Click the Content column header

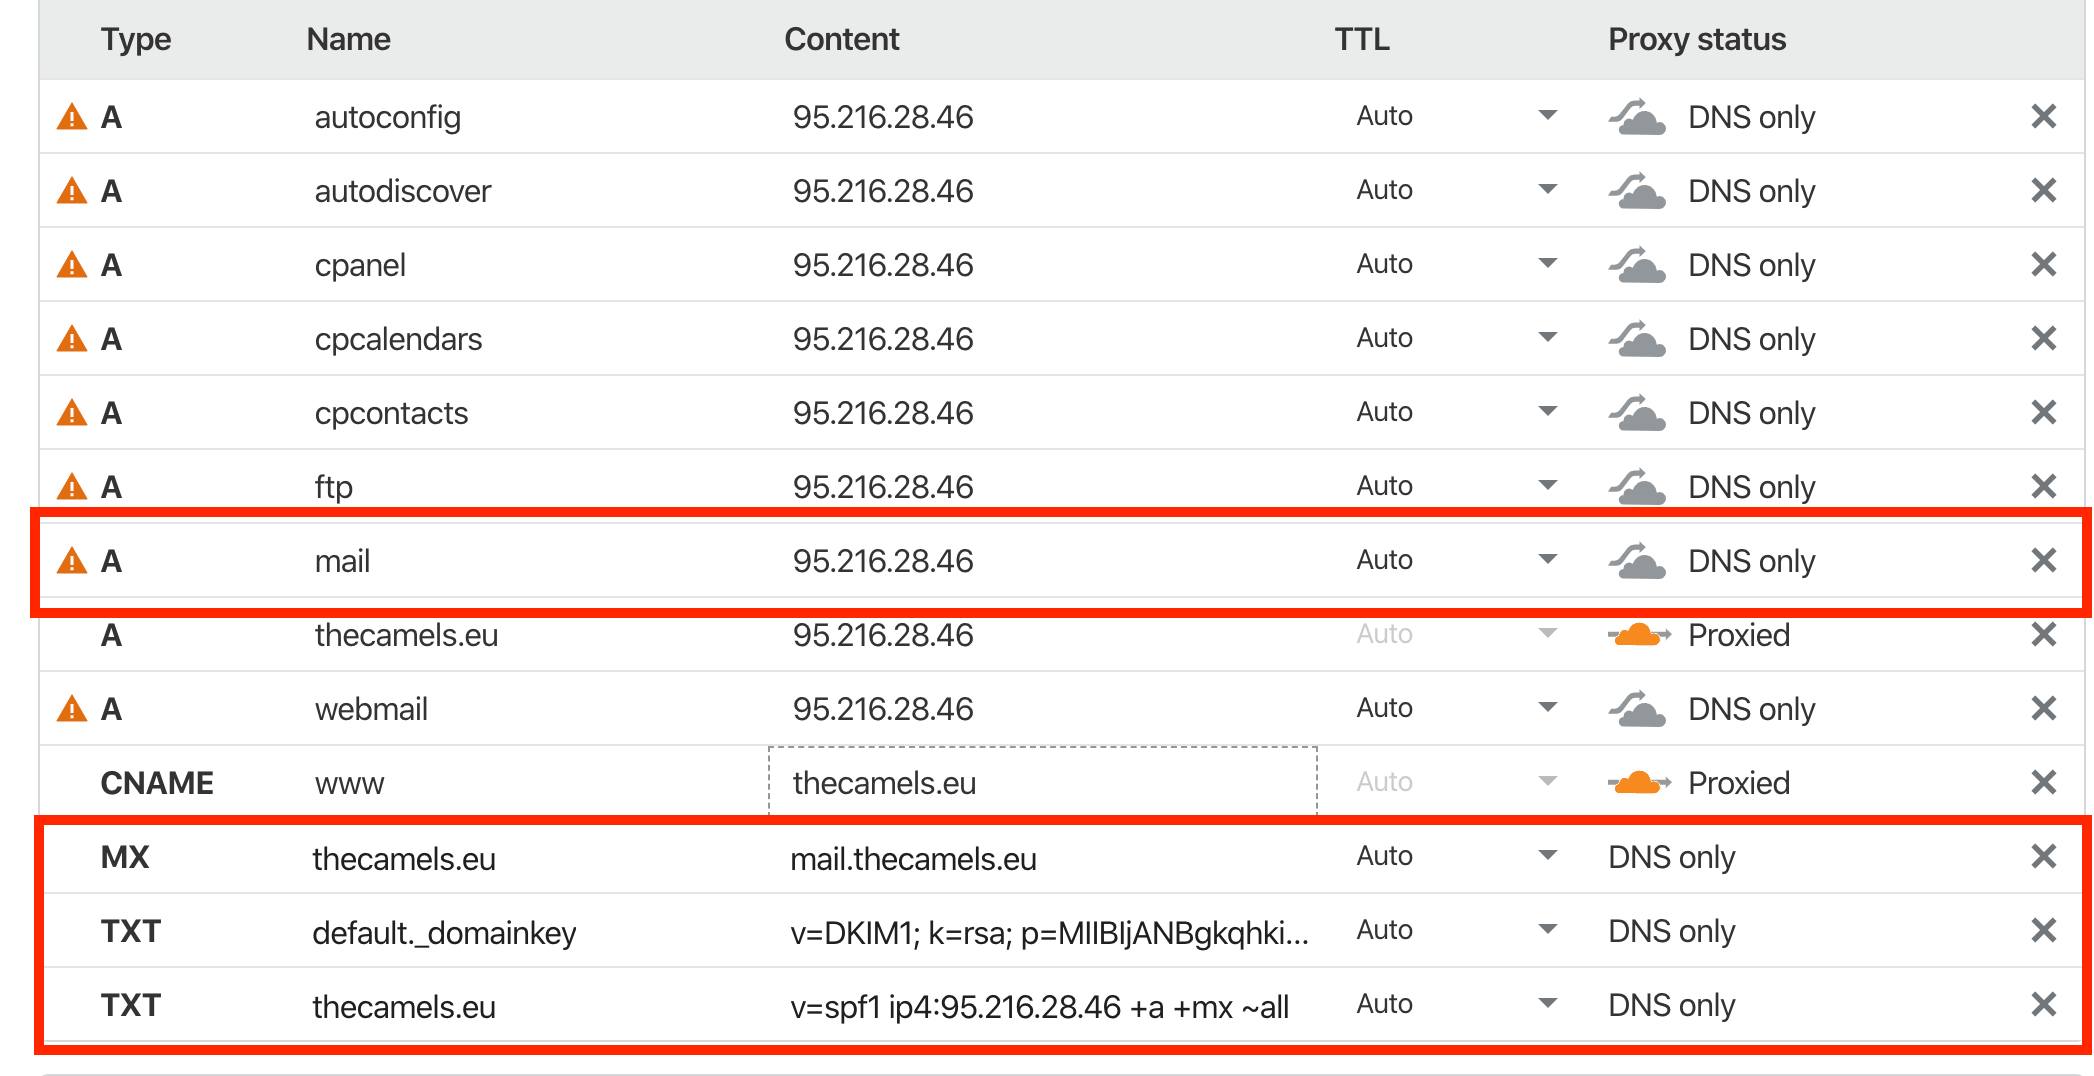(842, 39)
